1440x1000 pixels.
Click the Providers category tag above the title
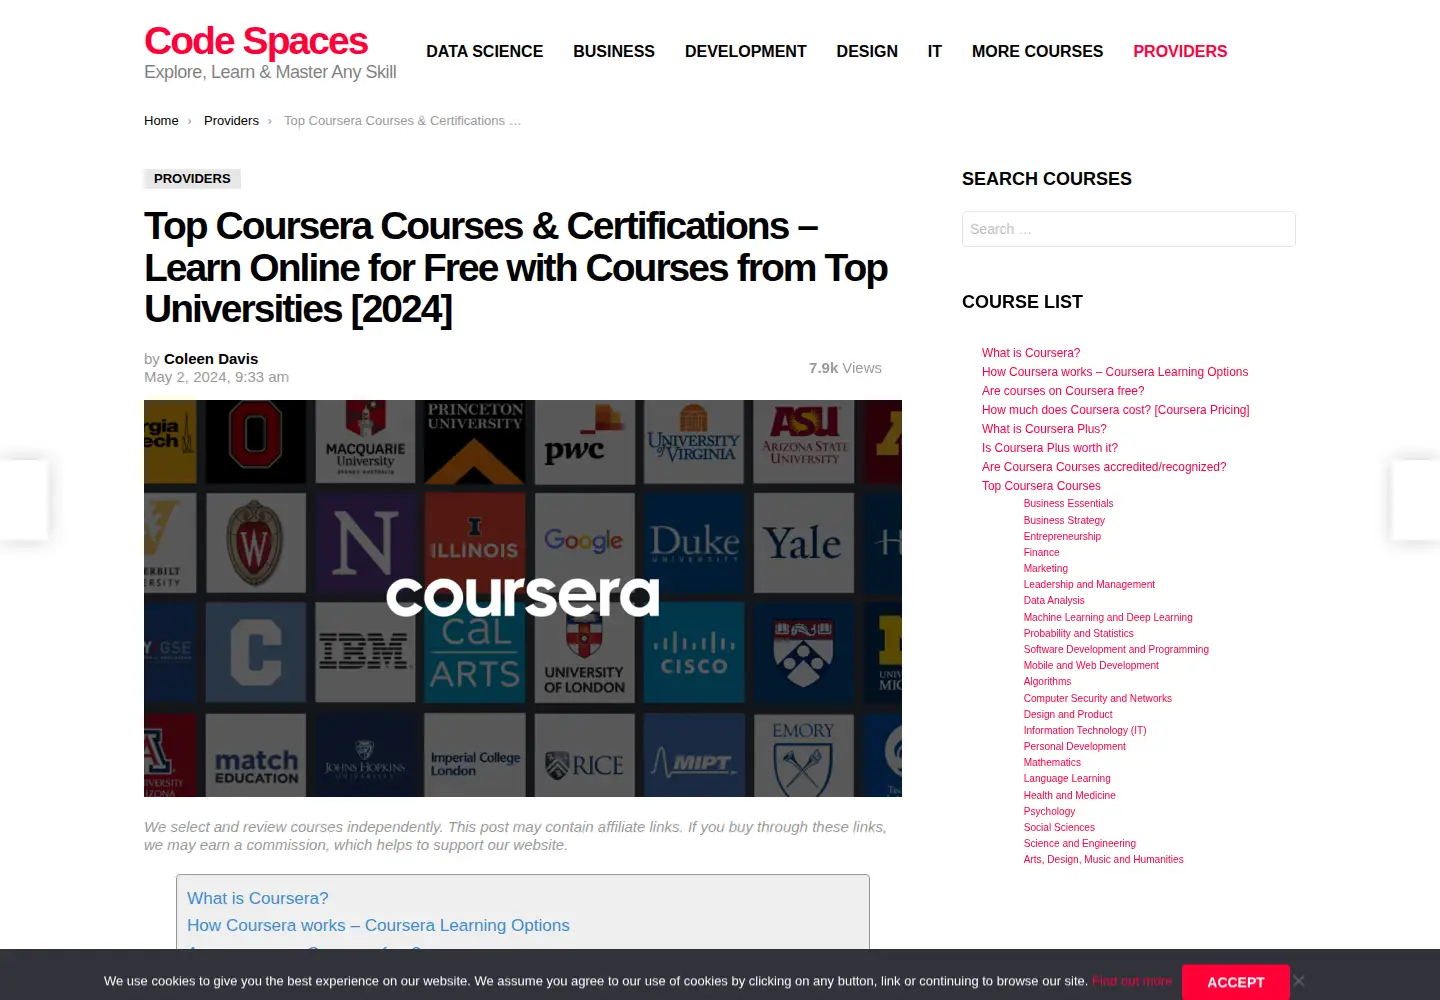(192, 179)
